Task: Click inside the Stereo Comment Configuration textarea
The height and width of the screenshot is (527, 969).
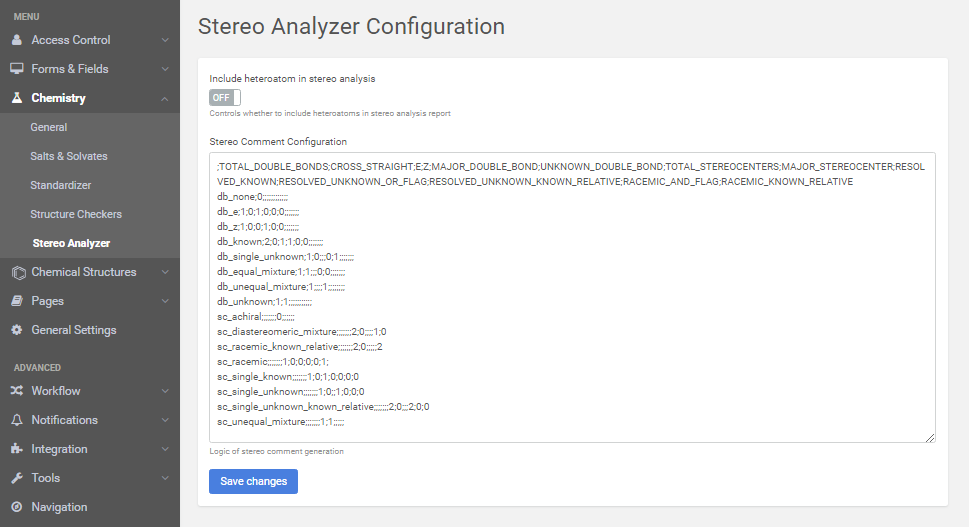Action: [572, 300]
